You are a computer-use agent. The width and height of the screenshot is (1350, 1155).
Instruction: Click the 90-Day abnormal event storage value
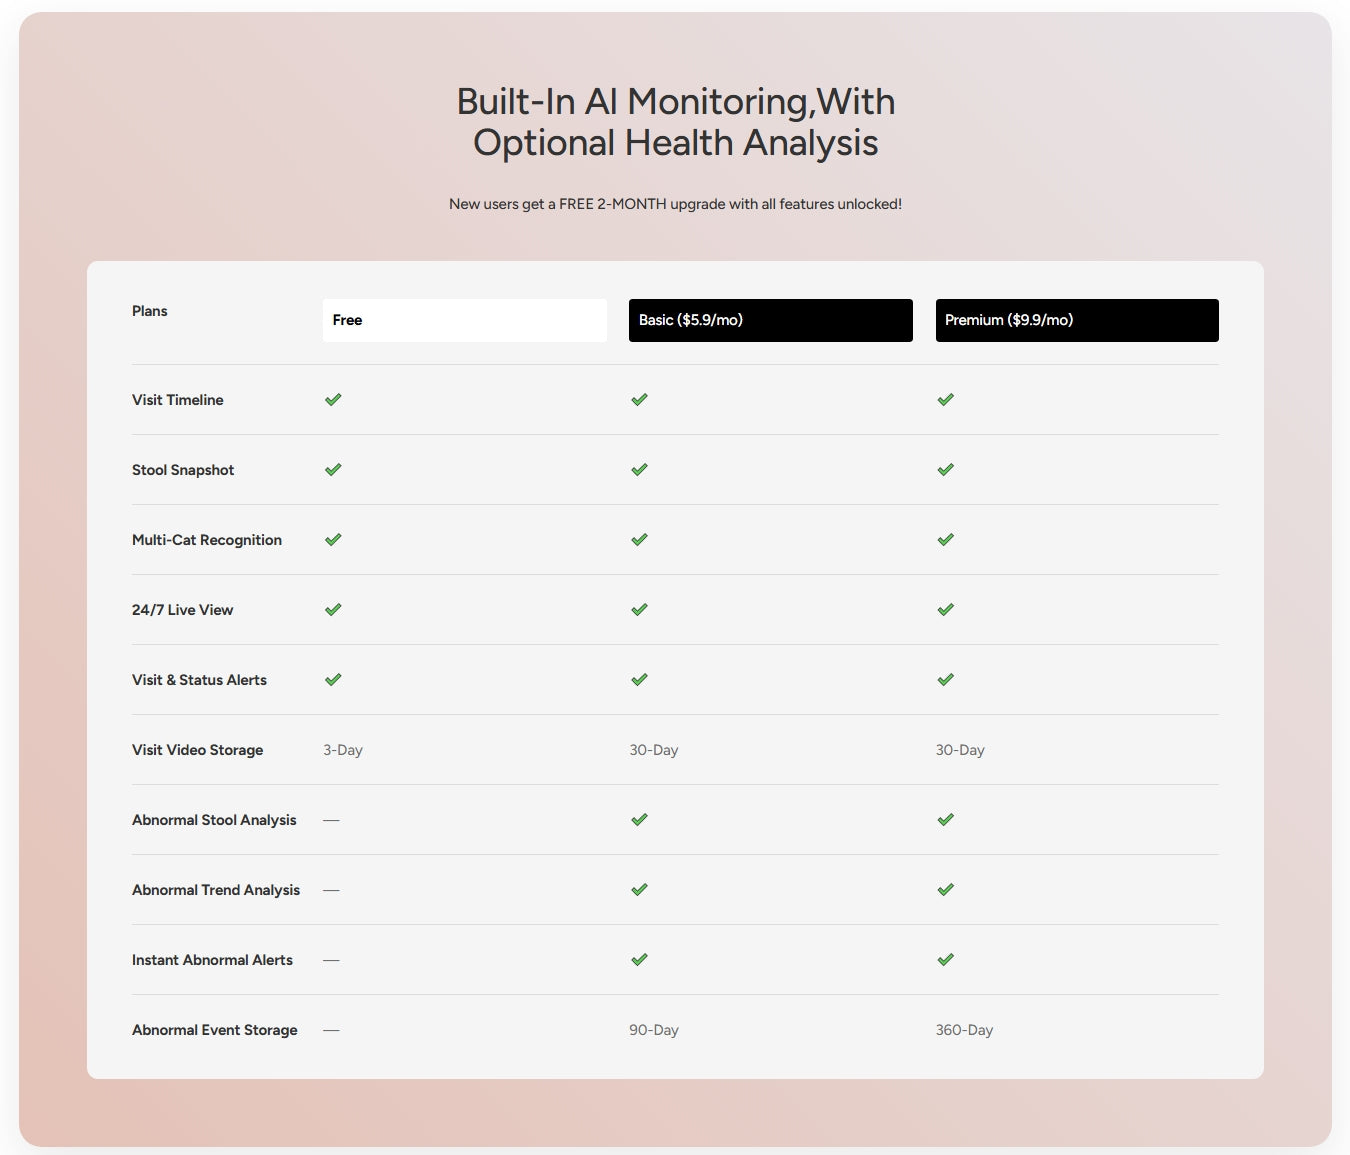coord(654,1030)
